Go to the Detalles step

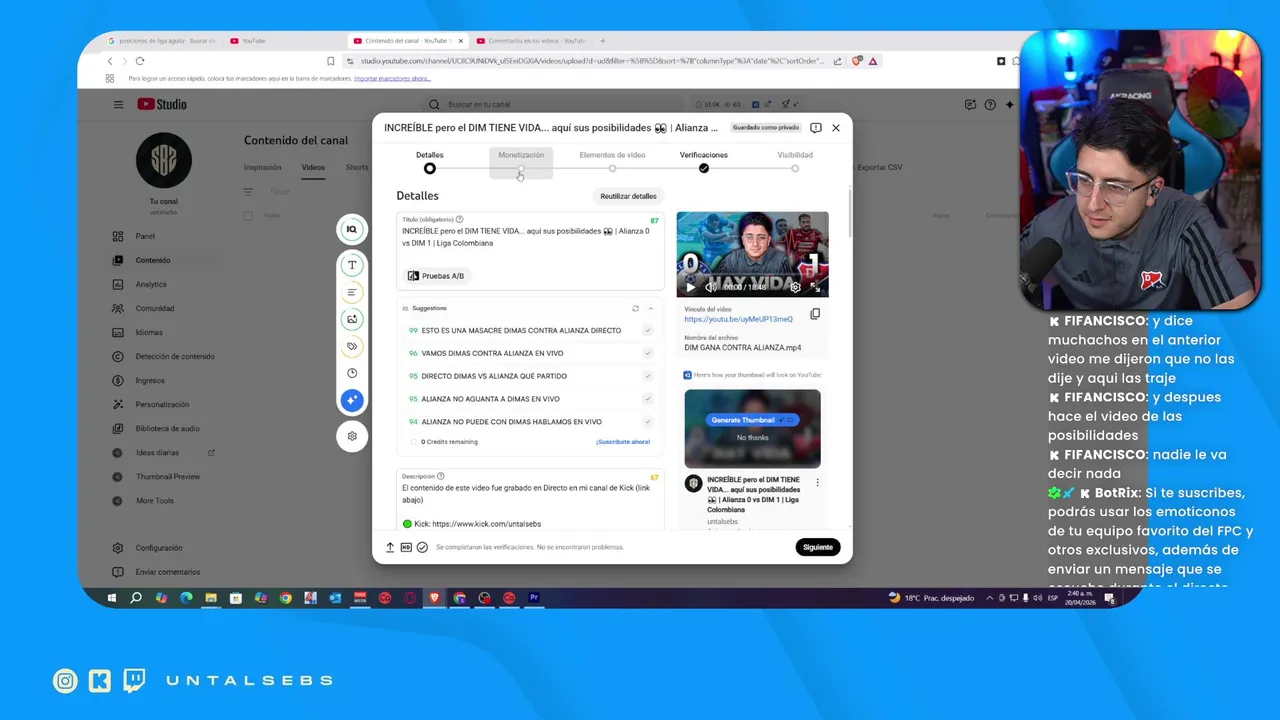pyautogui.click(x=430, y=162)
